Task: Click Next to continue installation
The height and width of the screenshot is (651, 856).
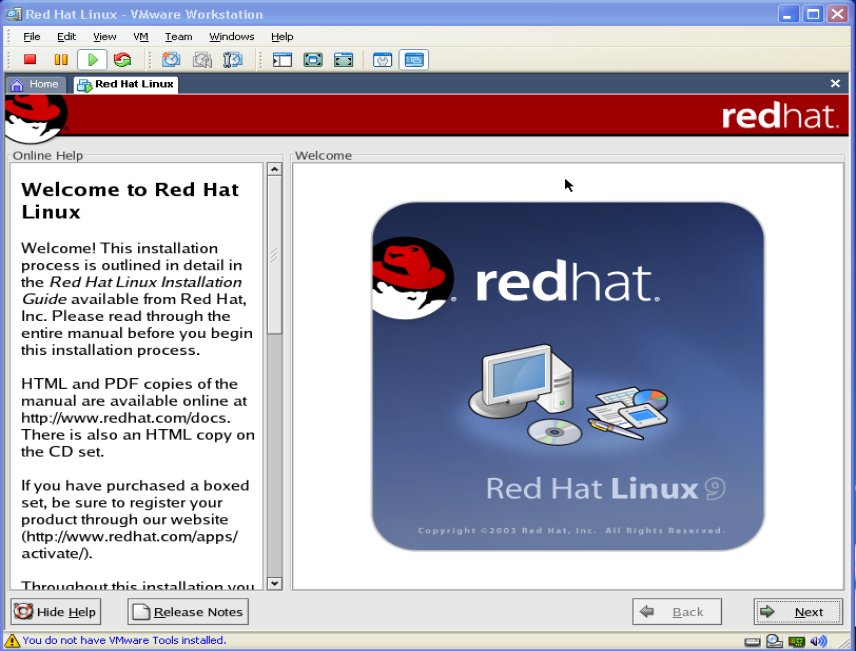Action: click(798, 612)
